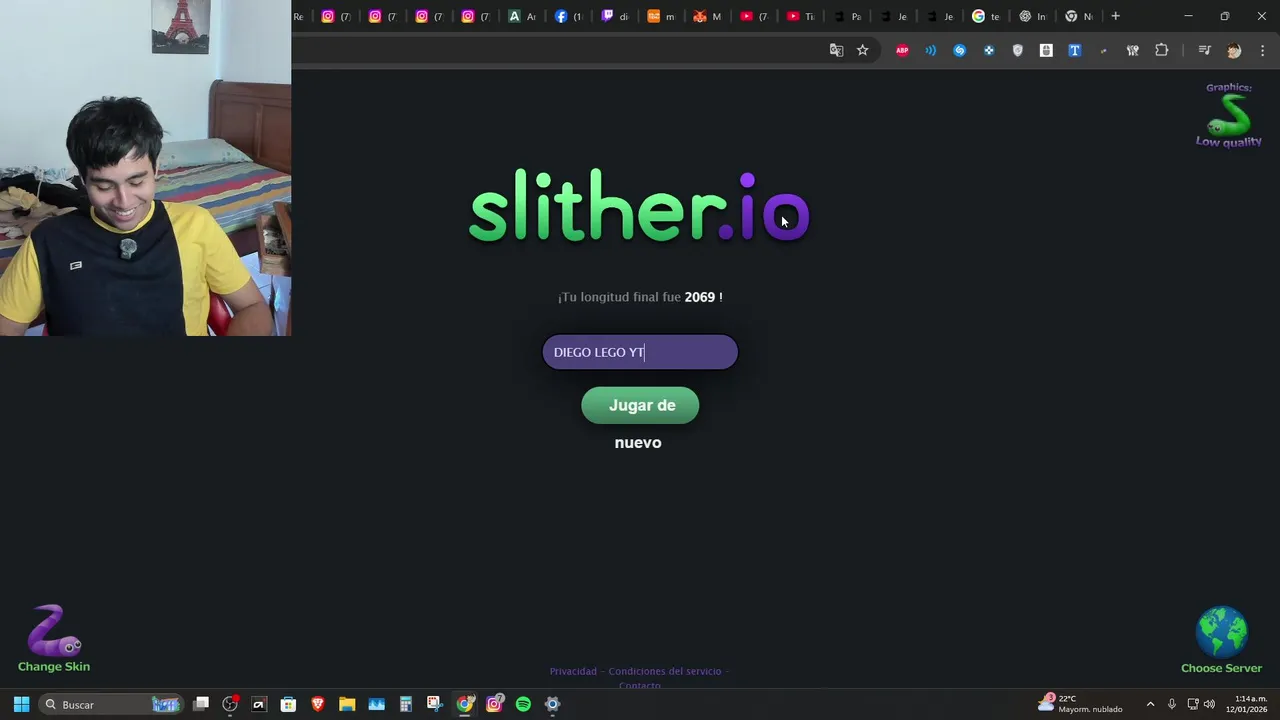Open the Condiciones del servicio link

pyautogui.click(x=664, y=671)
